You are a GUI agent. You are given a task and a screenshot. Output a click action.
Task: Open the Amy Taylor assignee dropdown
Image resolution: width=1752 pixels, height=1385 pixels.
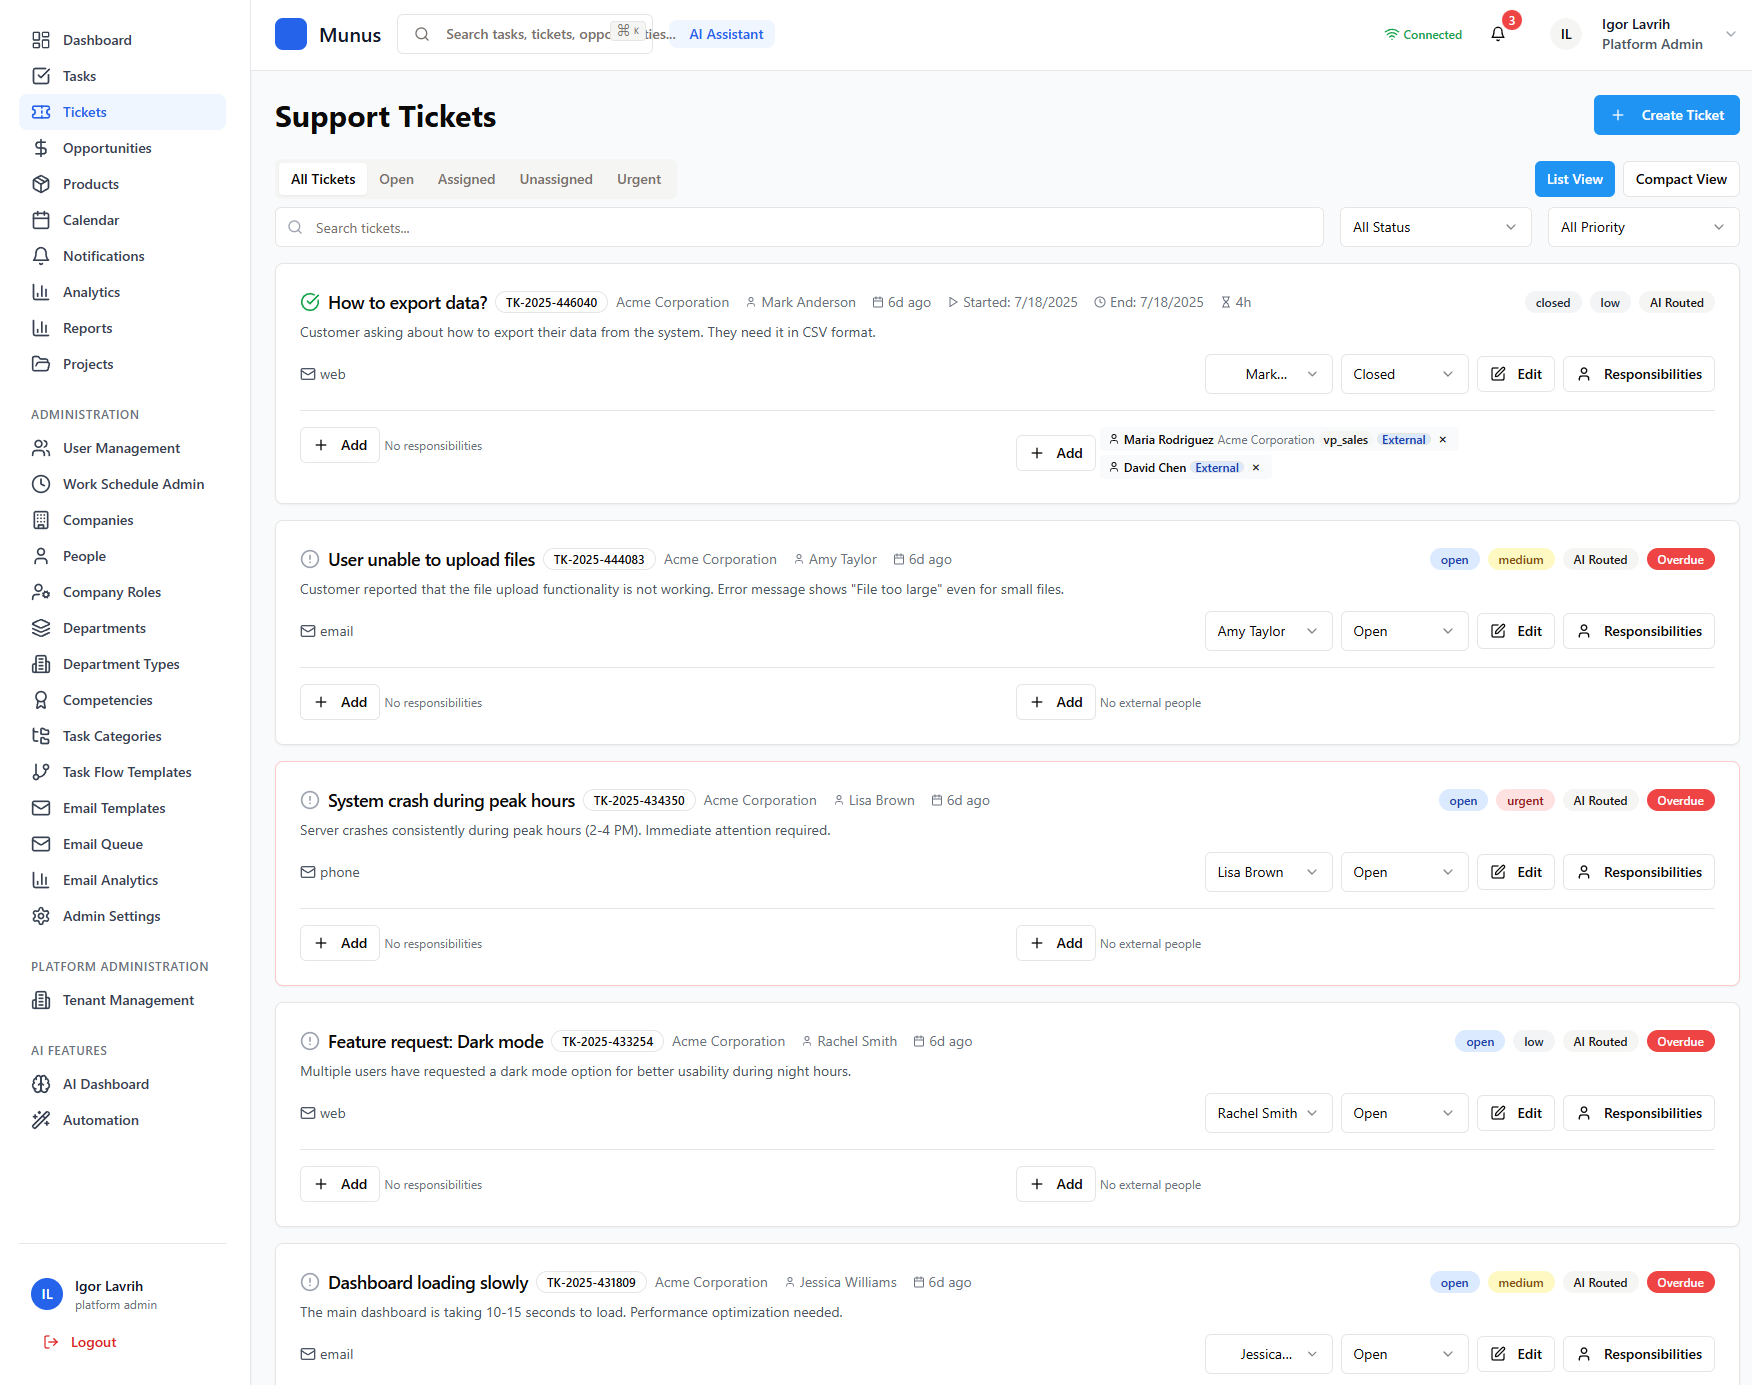pos(1267,630)
